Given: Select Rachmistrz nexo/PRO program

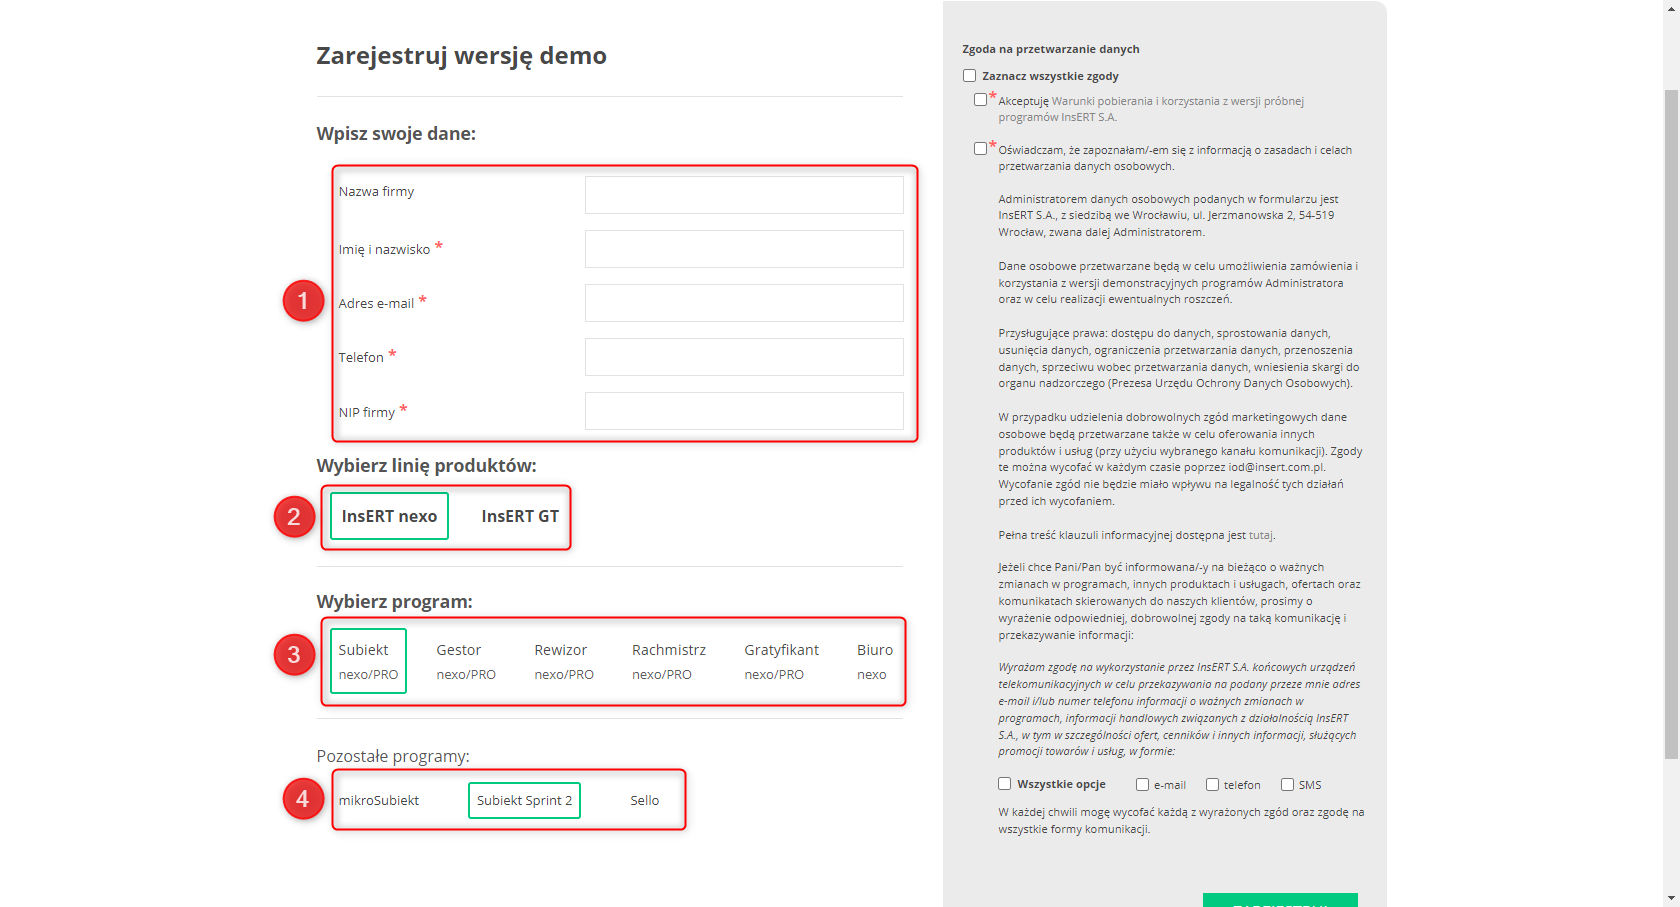Looking at the screenshot, I should point(669,661).
